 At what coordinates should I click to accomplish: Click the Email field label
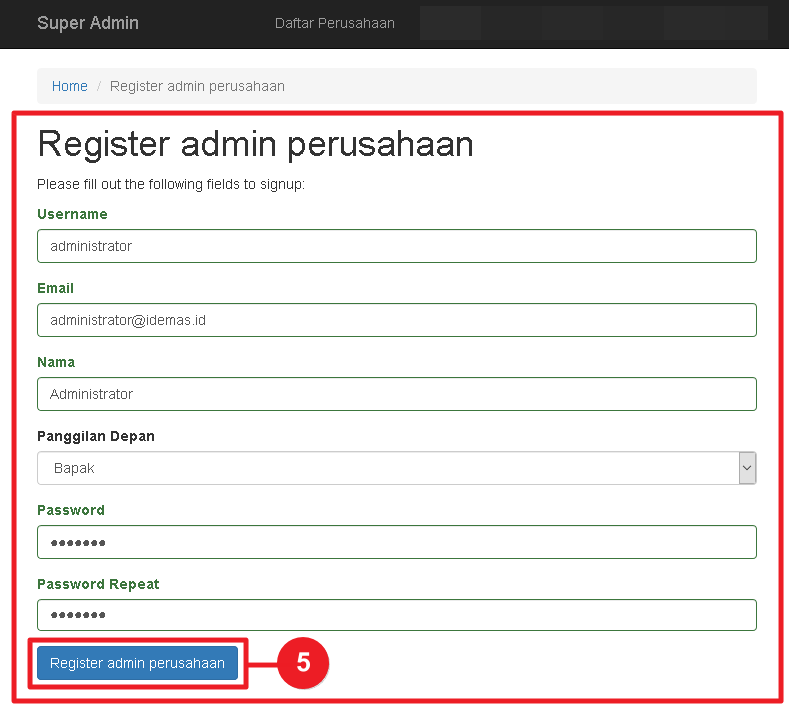pos(56,288)
